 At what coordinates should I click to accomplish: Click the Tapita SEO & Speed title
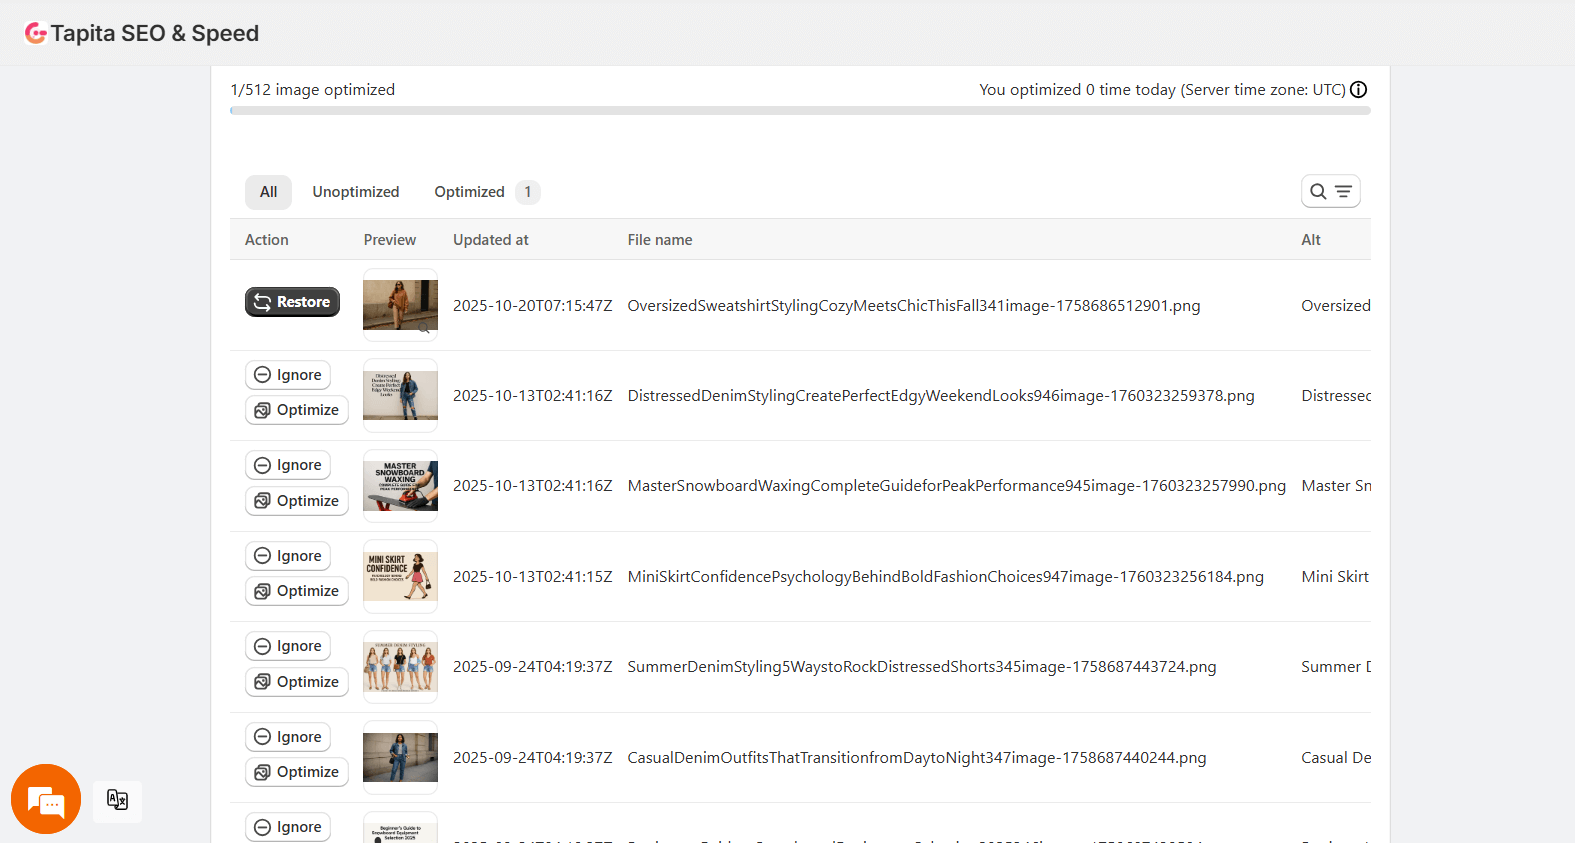click(155, 33)
